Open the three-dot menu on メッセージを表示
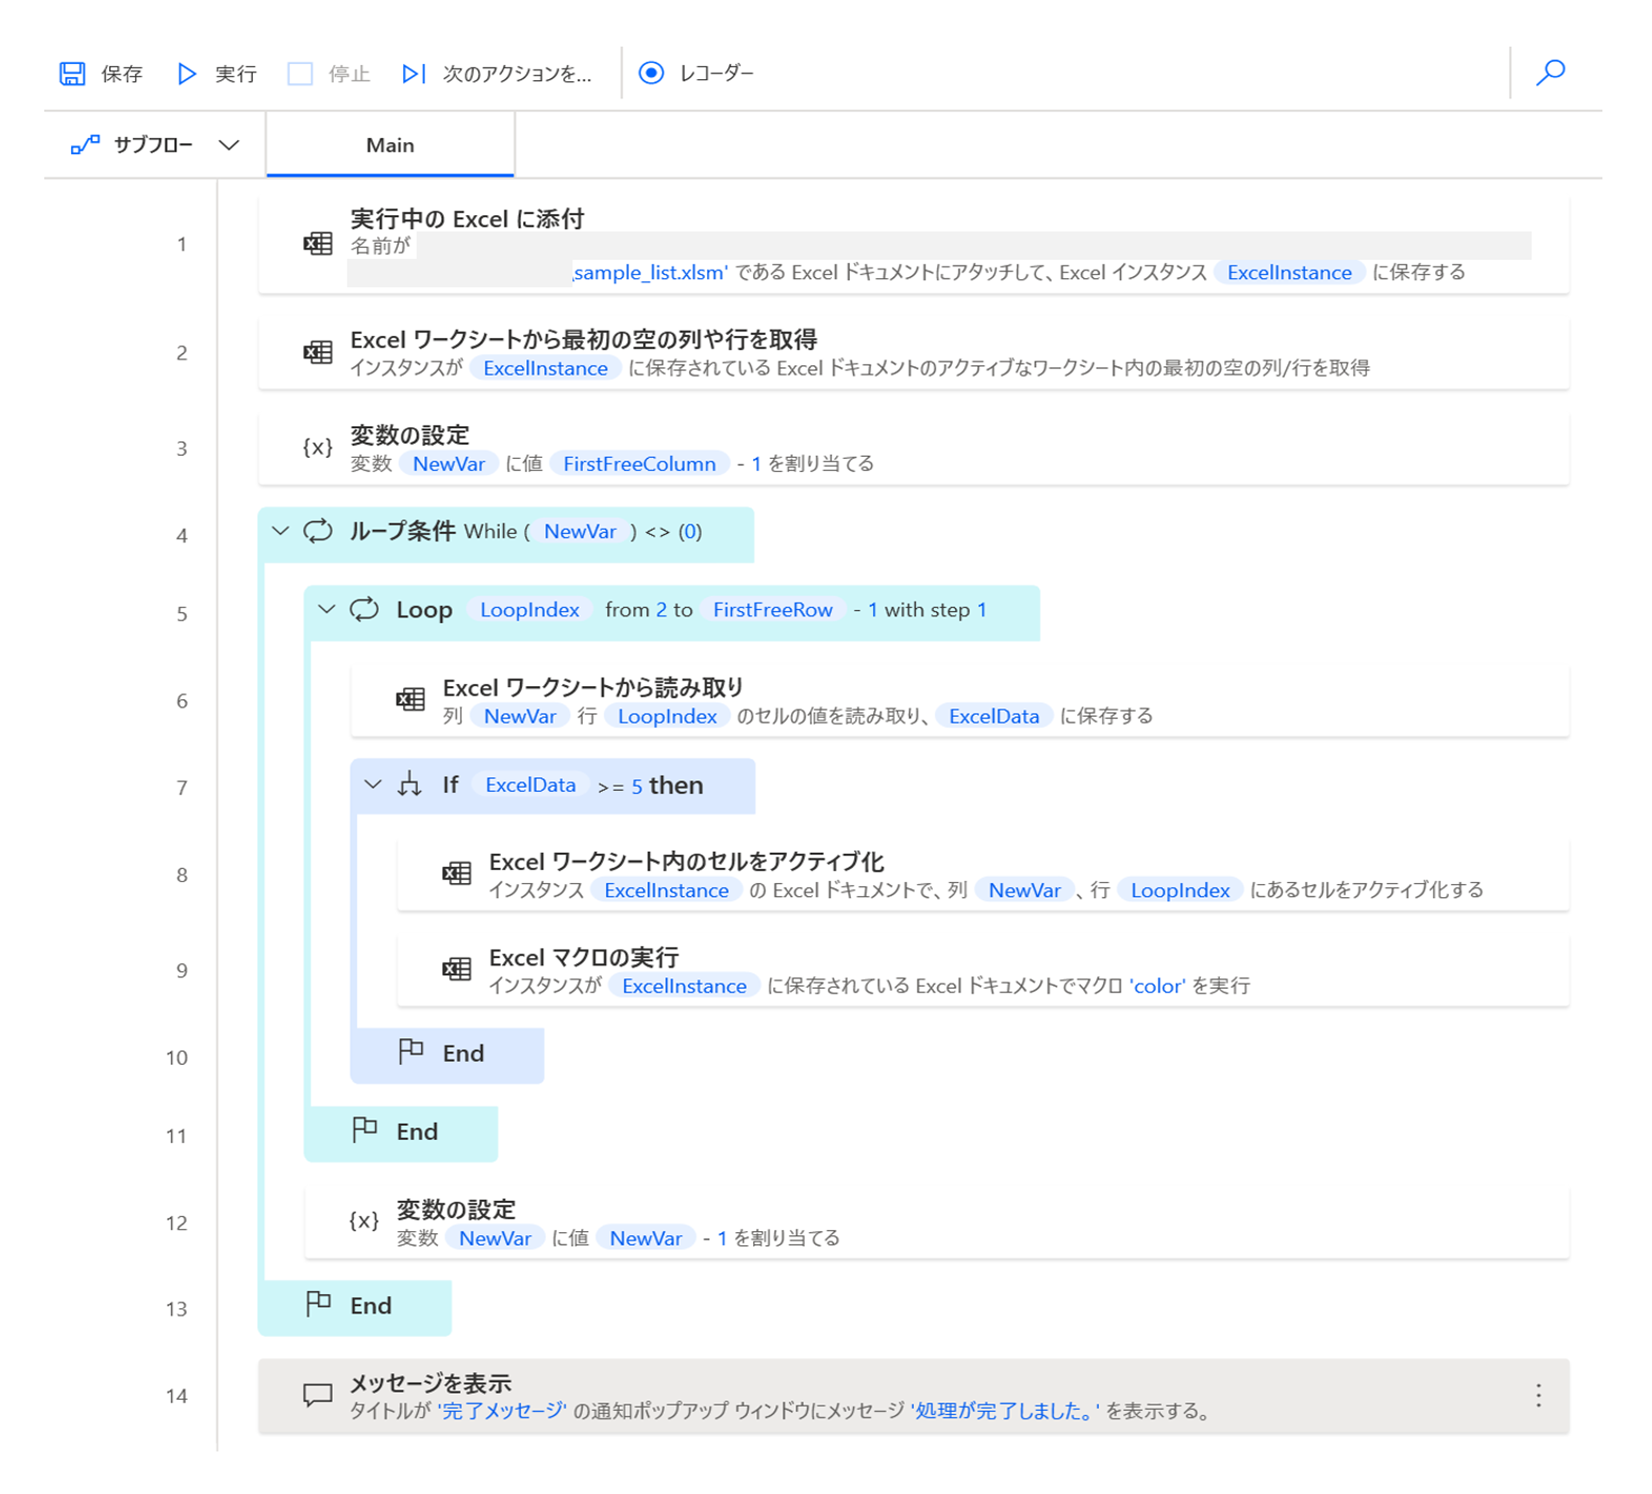Image resolution: width=1652 pixels, height=1494 pixels. click(1537, 1394)
